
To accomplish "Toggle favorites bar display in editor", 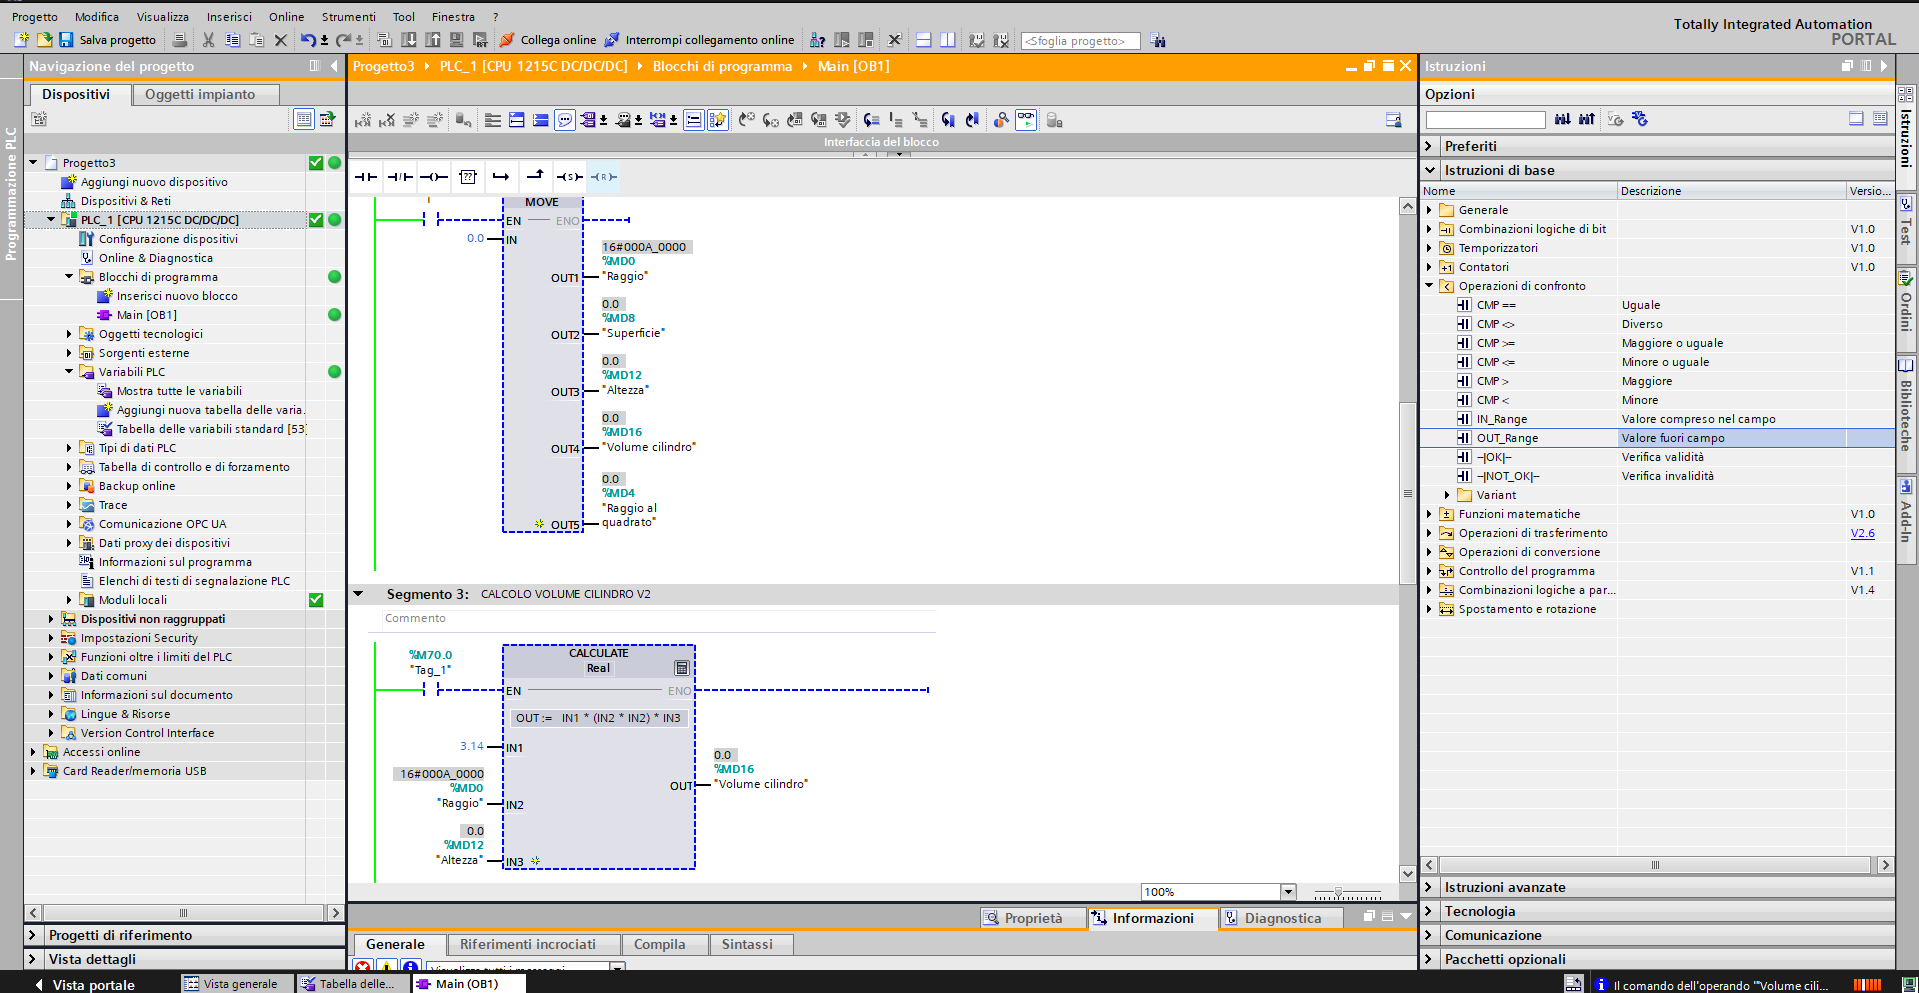I will pos(718,120).
